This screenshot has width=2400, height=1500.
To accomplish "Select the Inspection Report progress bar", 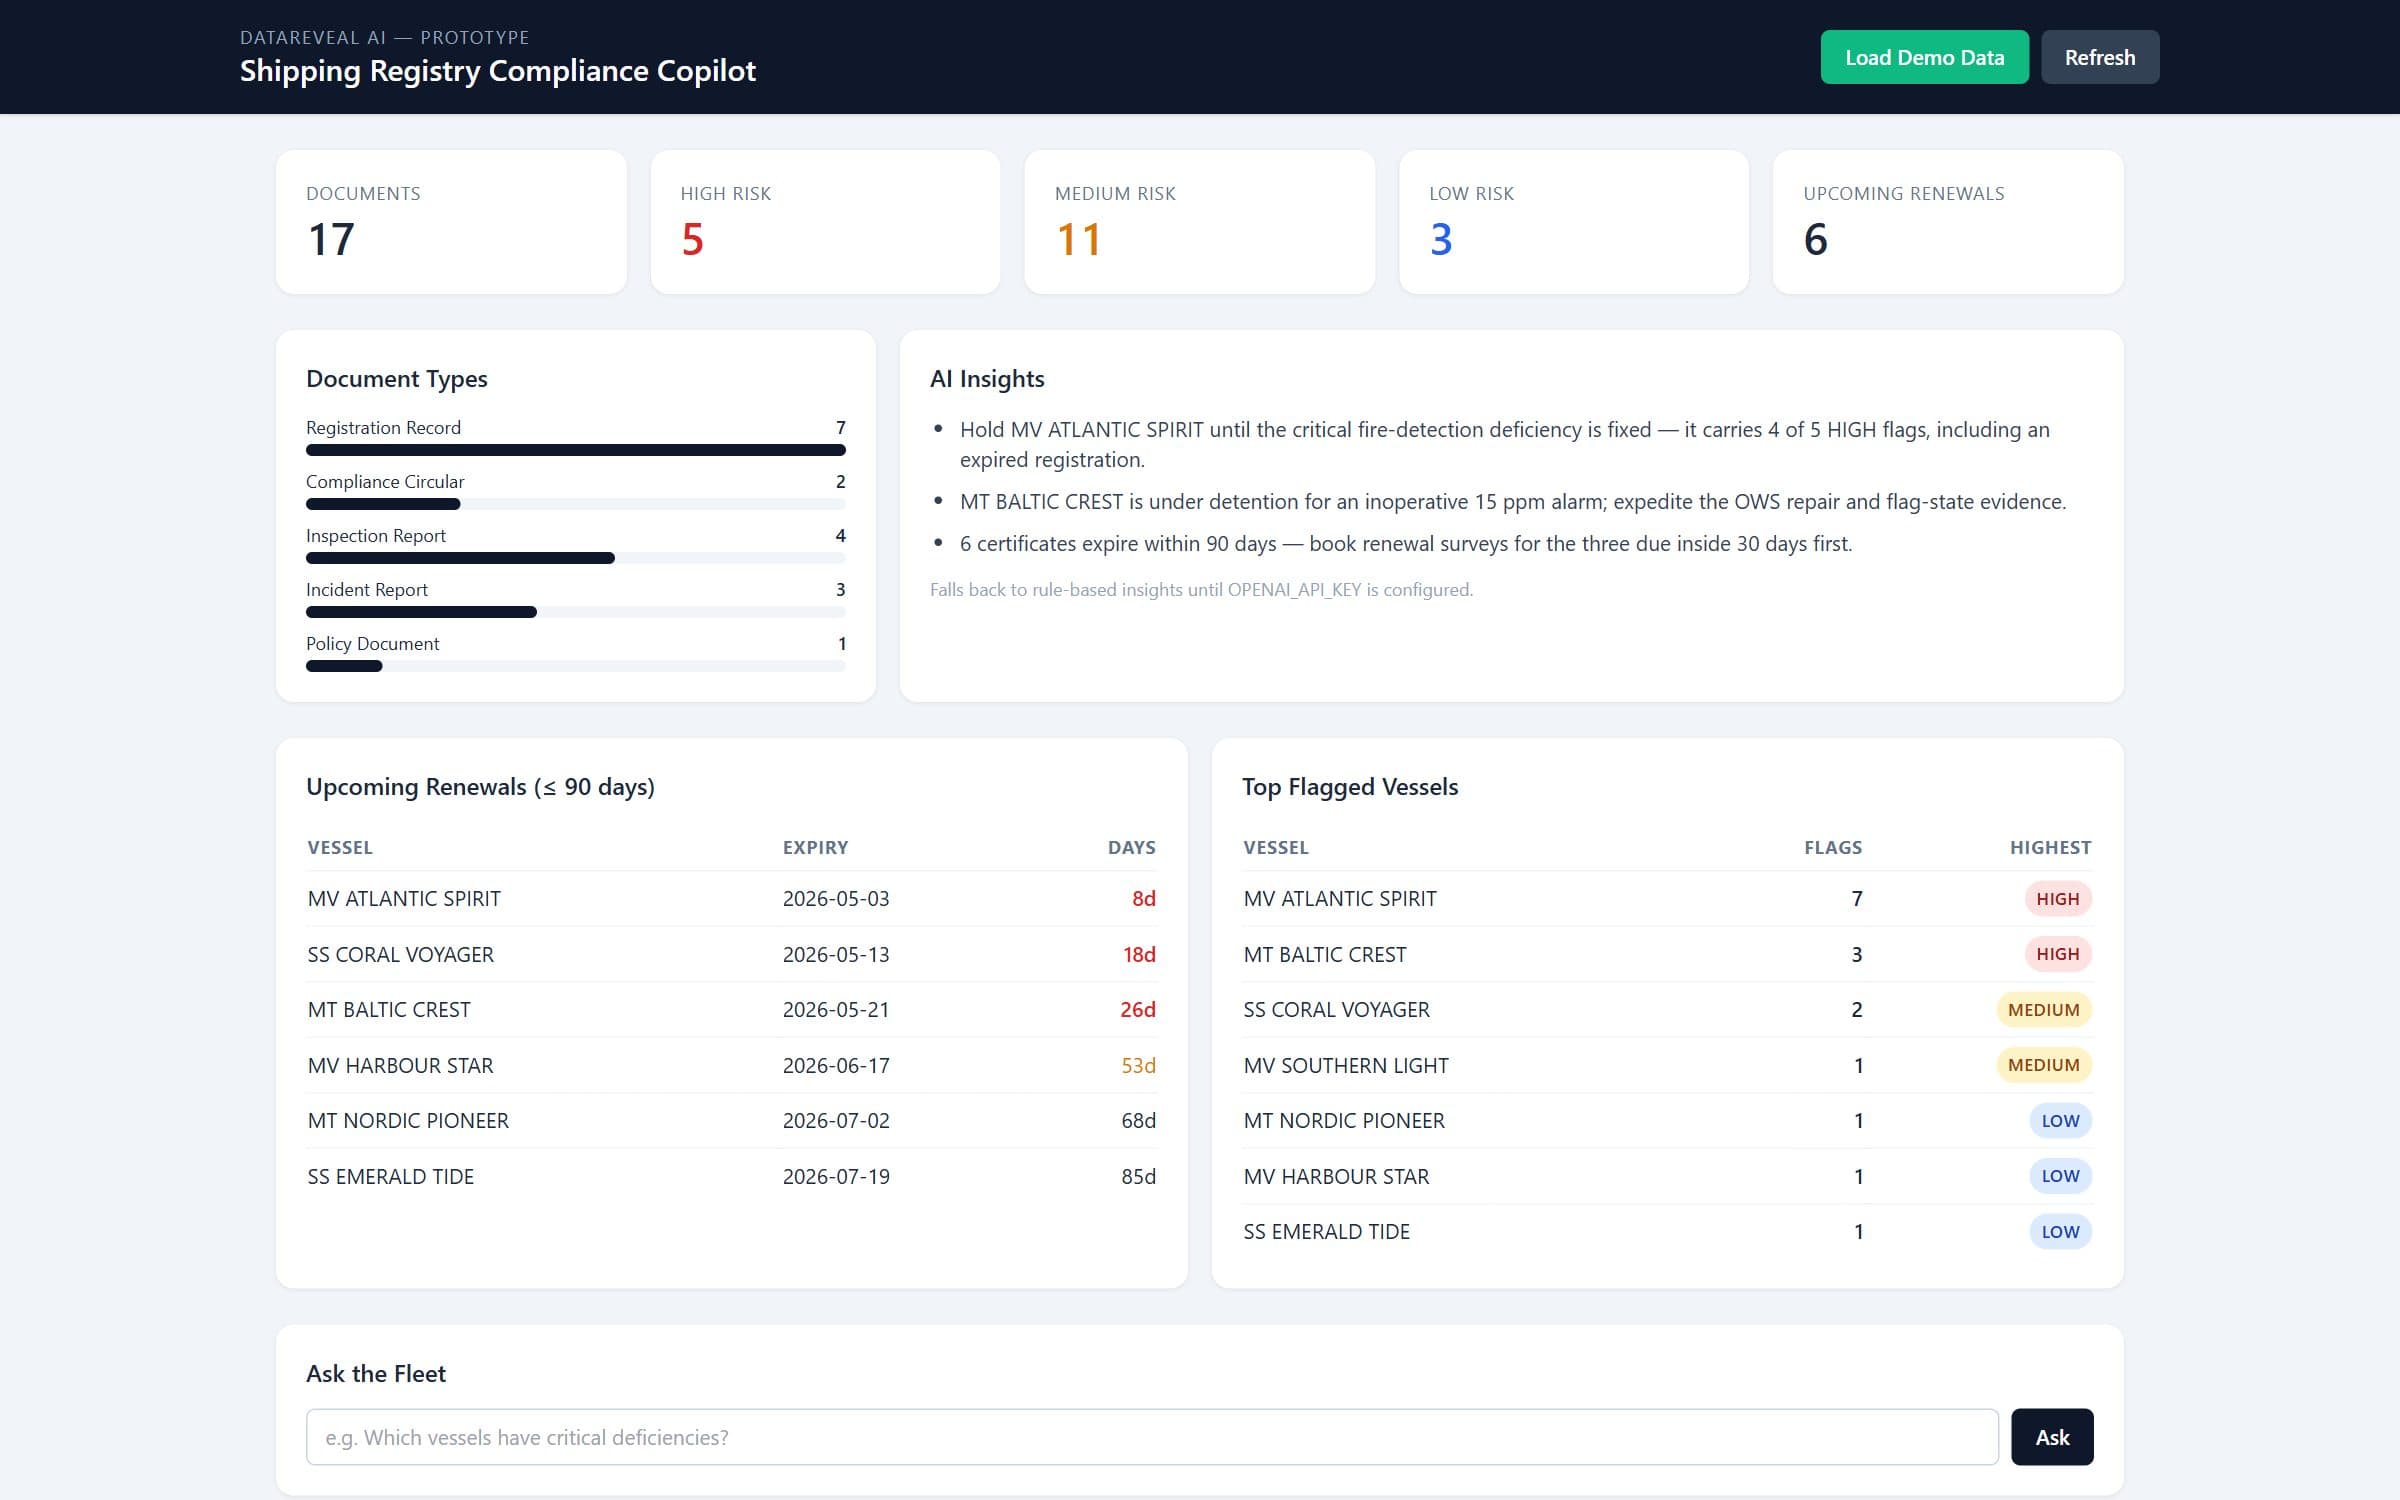I will pyautogui.click(x=576, y=558).
